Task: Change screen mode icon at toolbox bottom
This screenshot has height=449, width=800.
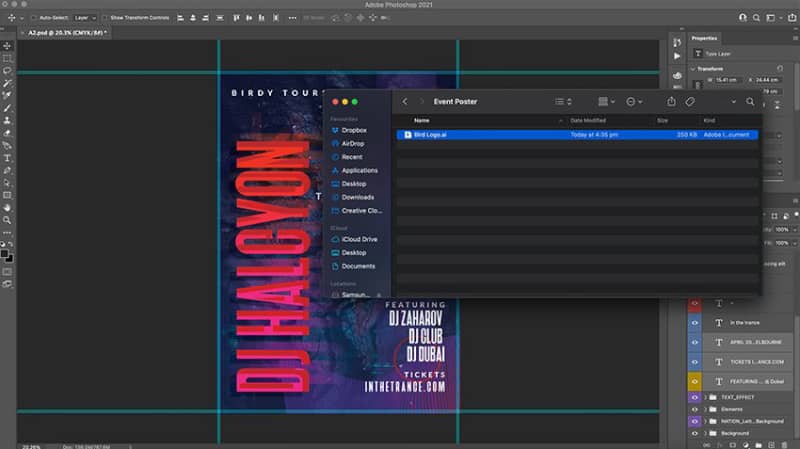Action: pos(7,284)
